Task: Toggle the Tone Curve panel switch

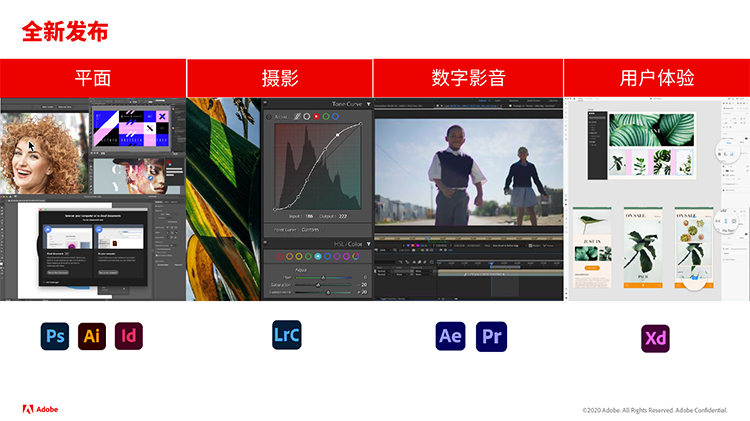Action: click(265, 103)
